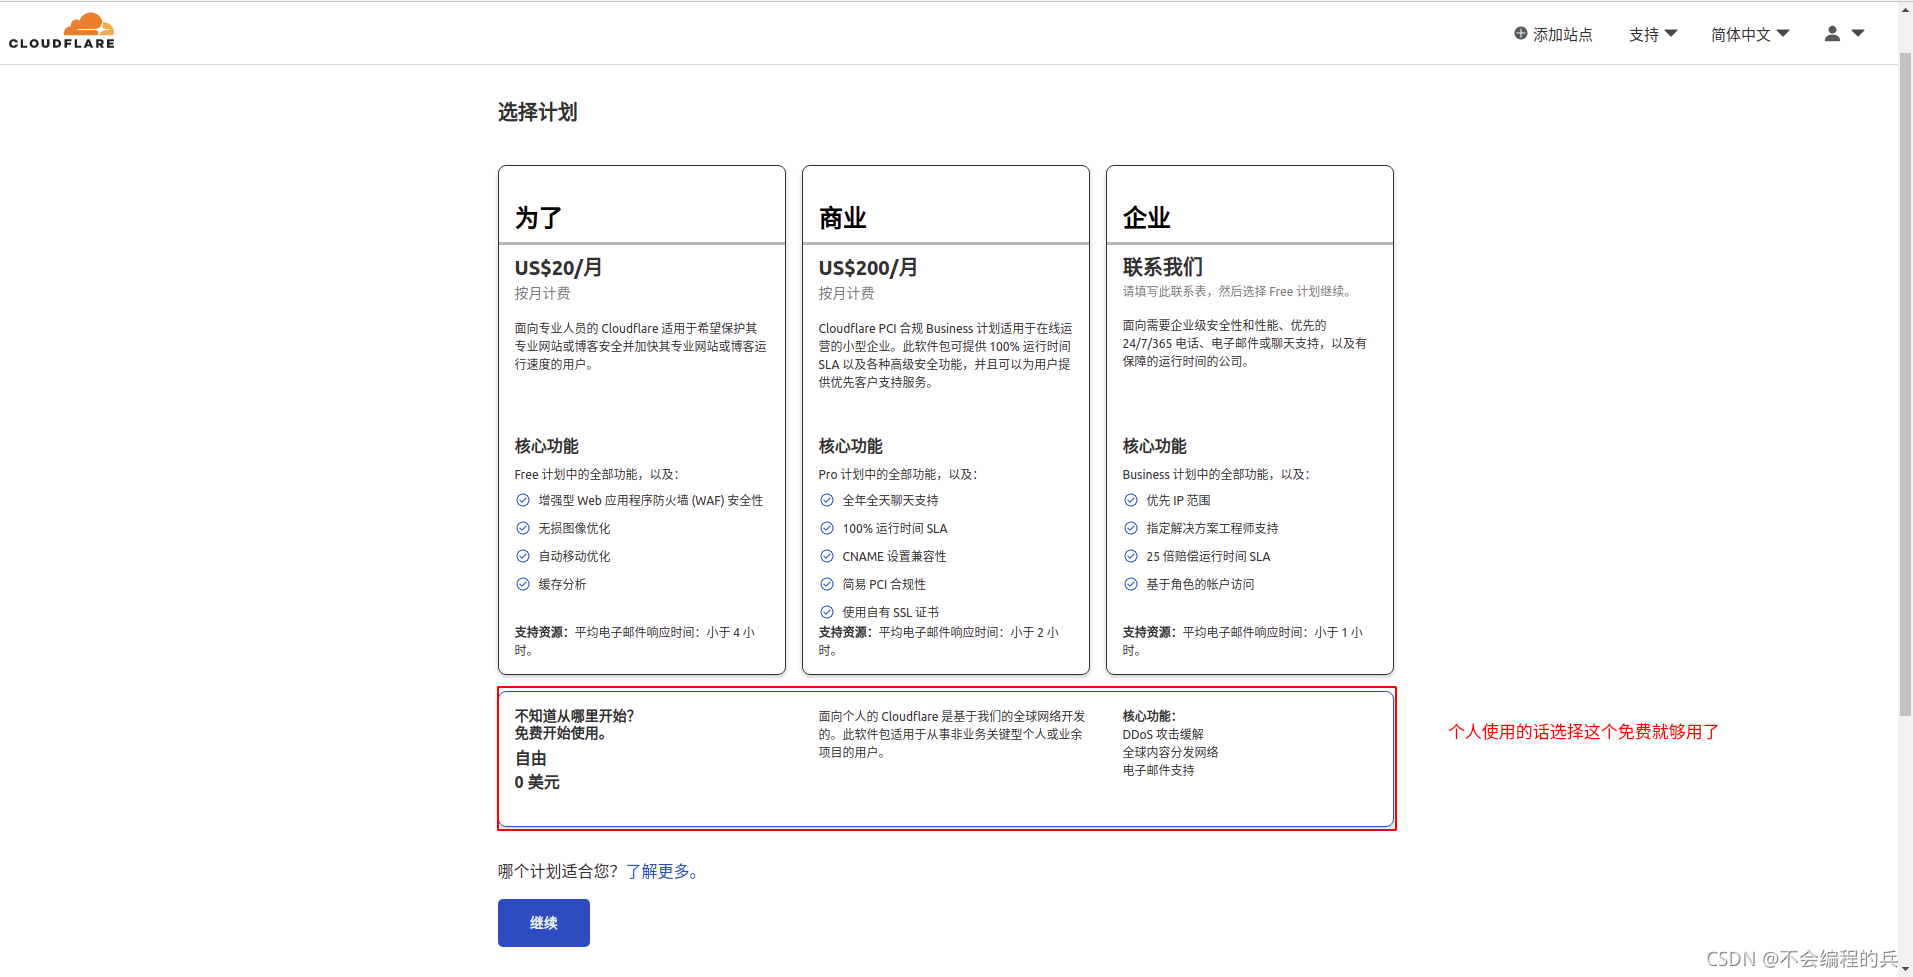Click the 25 倍赔偿运行时间 SLA checkmark icon

tap(1131, 556)
